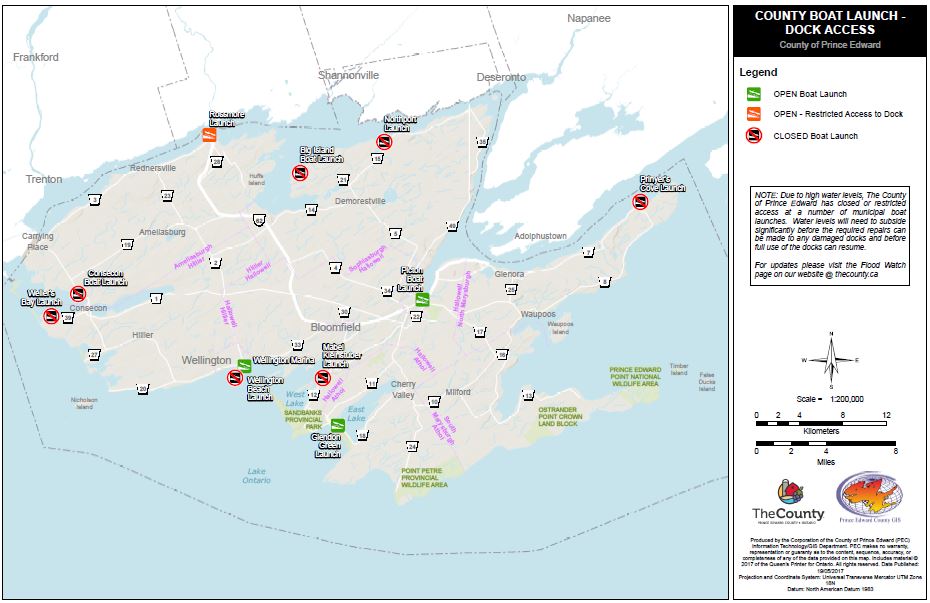Select the Northport Launch closed symbol
The height and width of the screenshot is (603, 930).
click(384, 141)
